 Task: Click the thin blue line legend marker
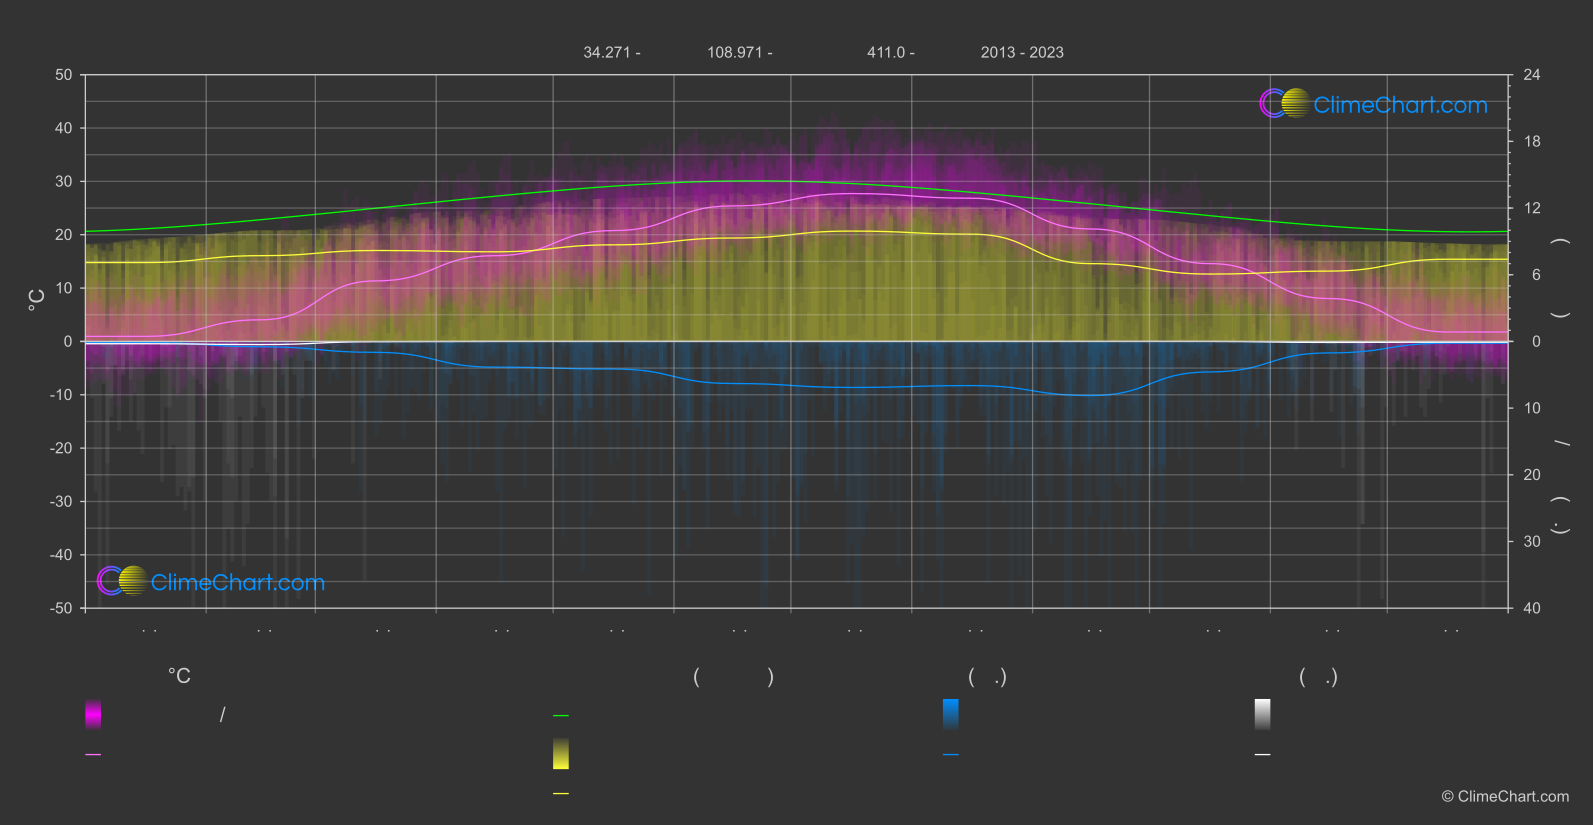pyautogui.click(x=951, y=755)
